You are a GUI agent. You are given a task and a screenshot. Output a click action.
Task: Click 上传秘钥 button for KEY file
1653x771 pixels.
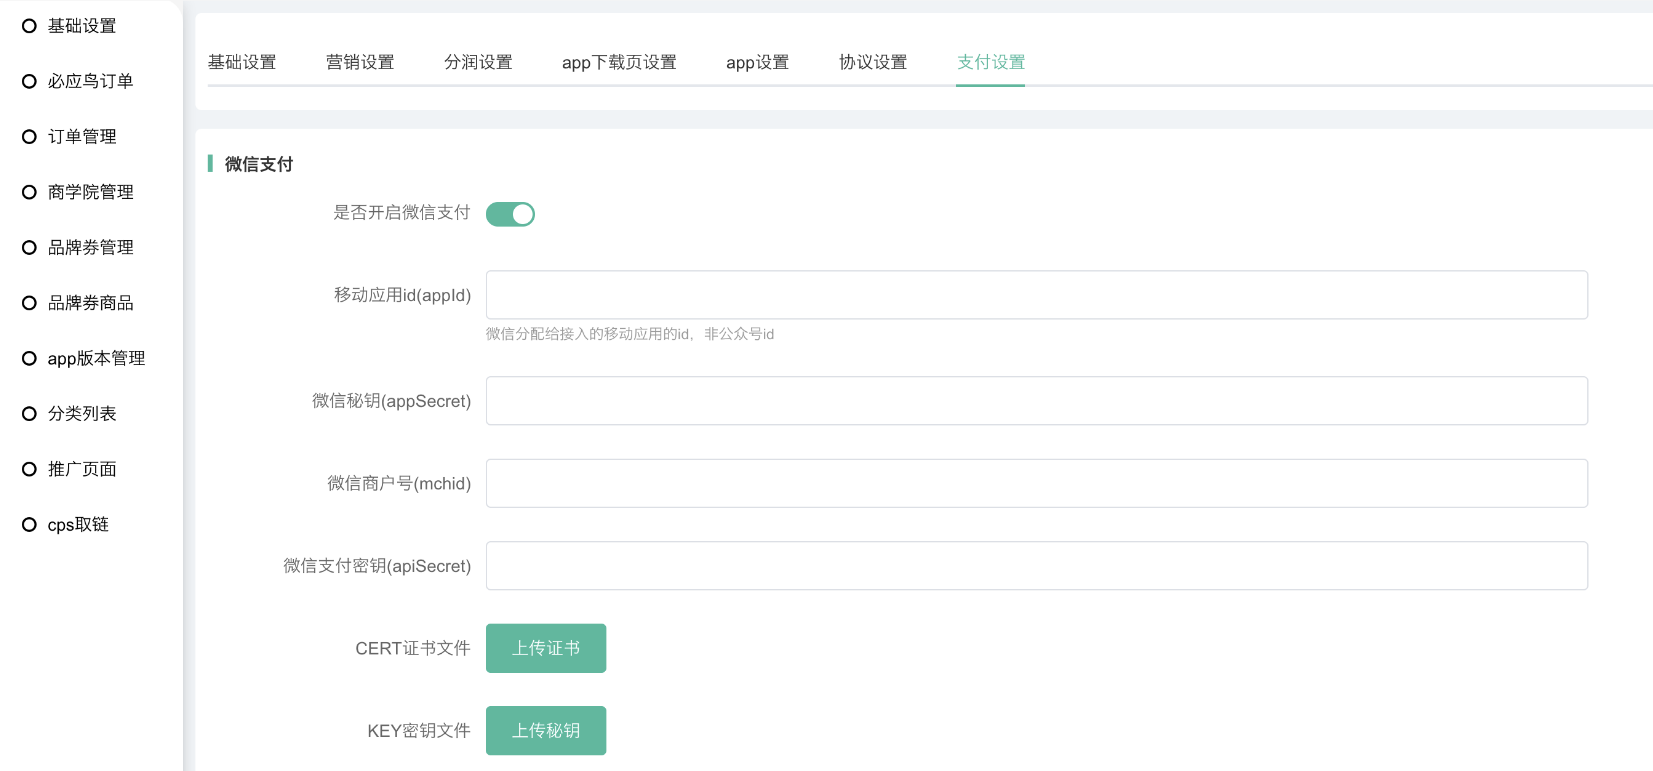[546, 731]
